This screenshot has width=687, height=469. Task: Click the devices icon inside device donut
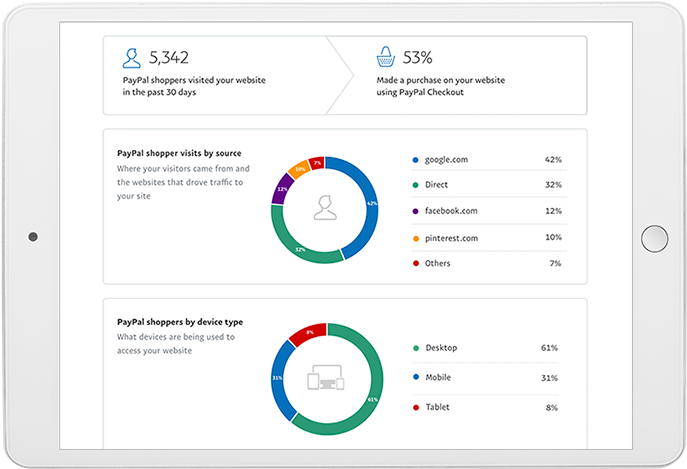tap(326, 378)
